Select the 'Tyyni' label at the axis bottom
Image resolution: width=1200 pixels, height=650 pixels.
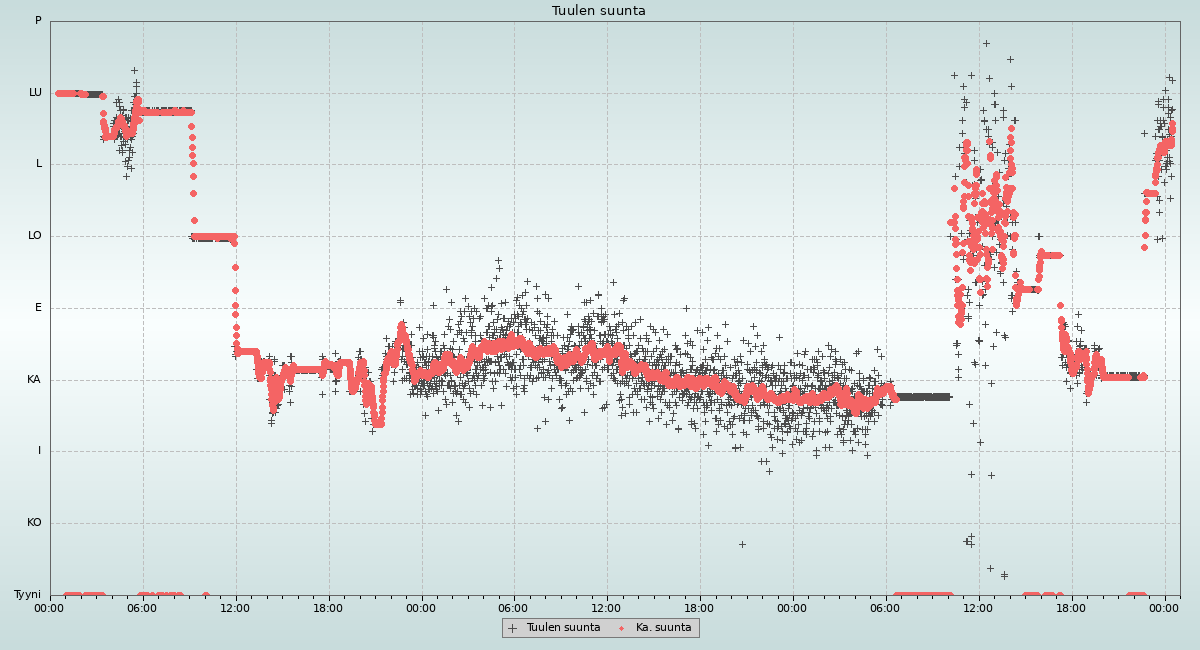click(x=27, y=594)
